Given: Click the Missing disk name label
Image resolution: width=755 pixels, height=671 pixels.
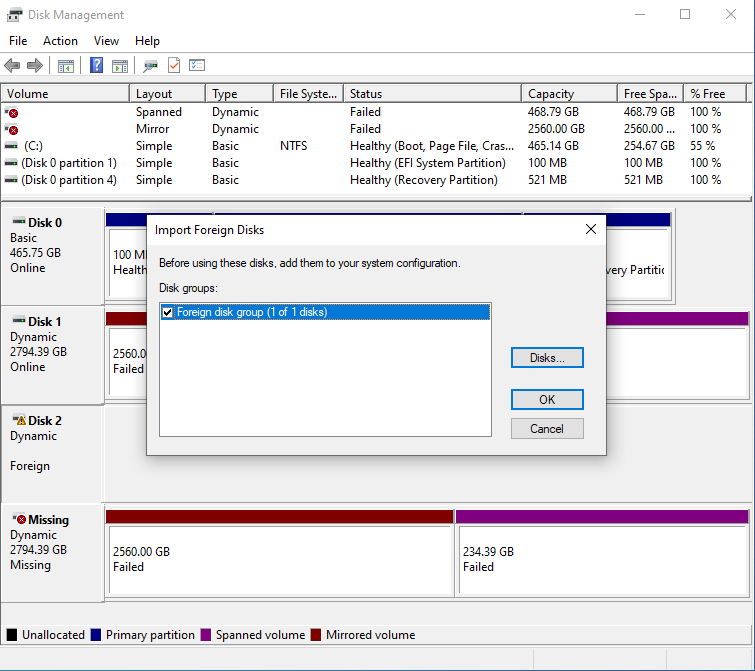Looking at the screenshot, I should coord(48,520).
